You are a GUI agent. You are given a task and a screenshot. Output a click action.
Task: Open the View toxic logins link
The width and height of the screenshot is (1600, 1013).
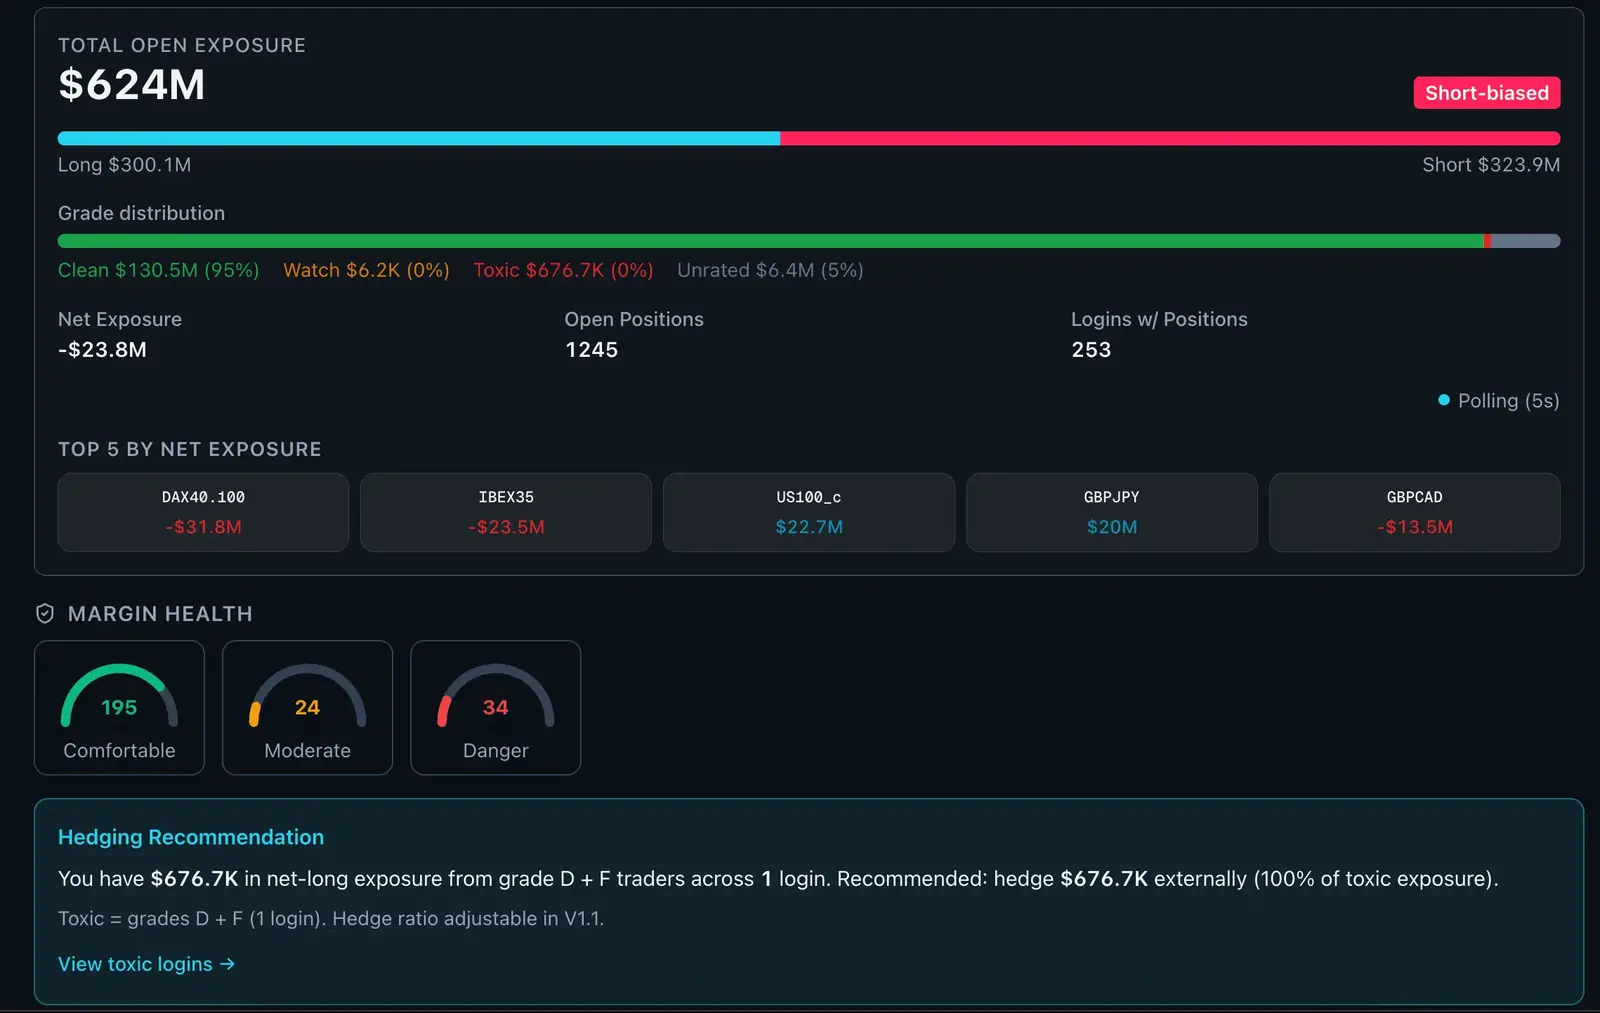[x=146, y=964]
